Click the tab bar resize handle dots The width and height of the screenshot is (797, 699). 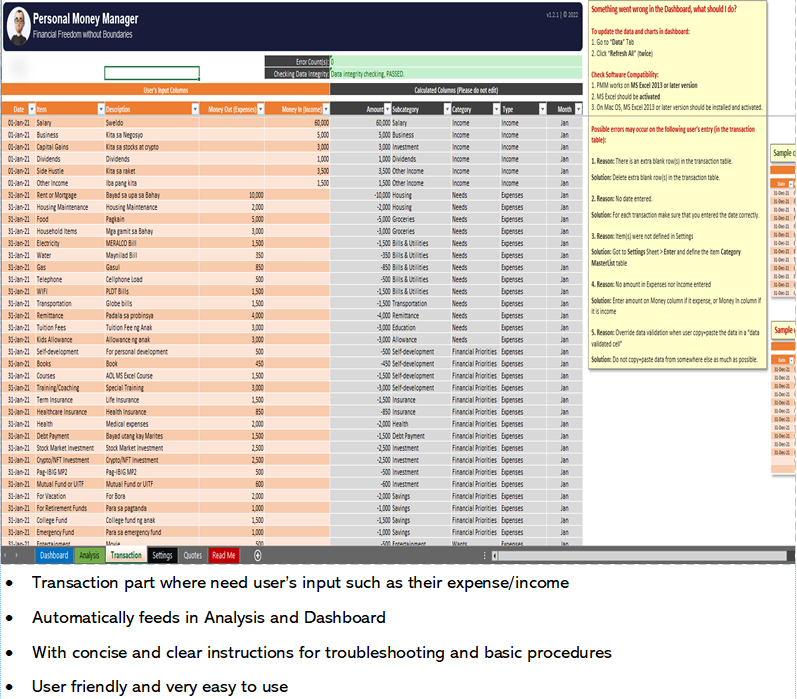pyautogui.click(x=485, y=555)
